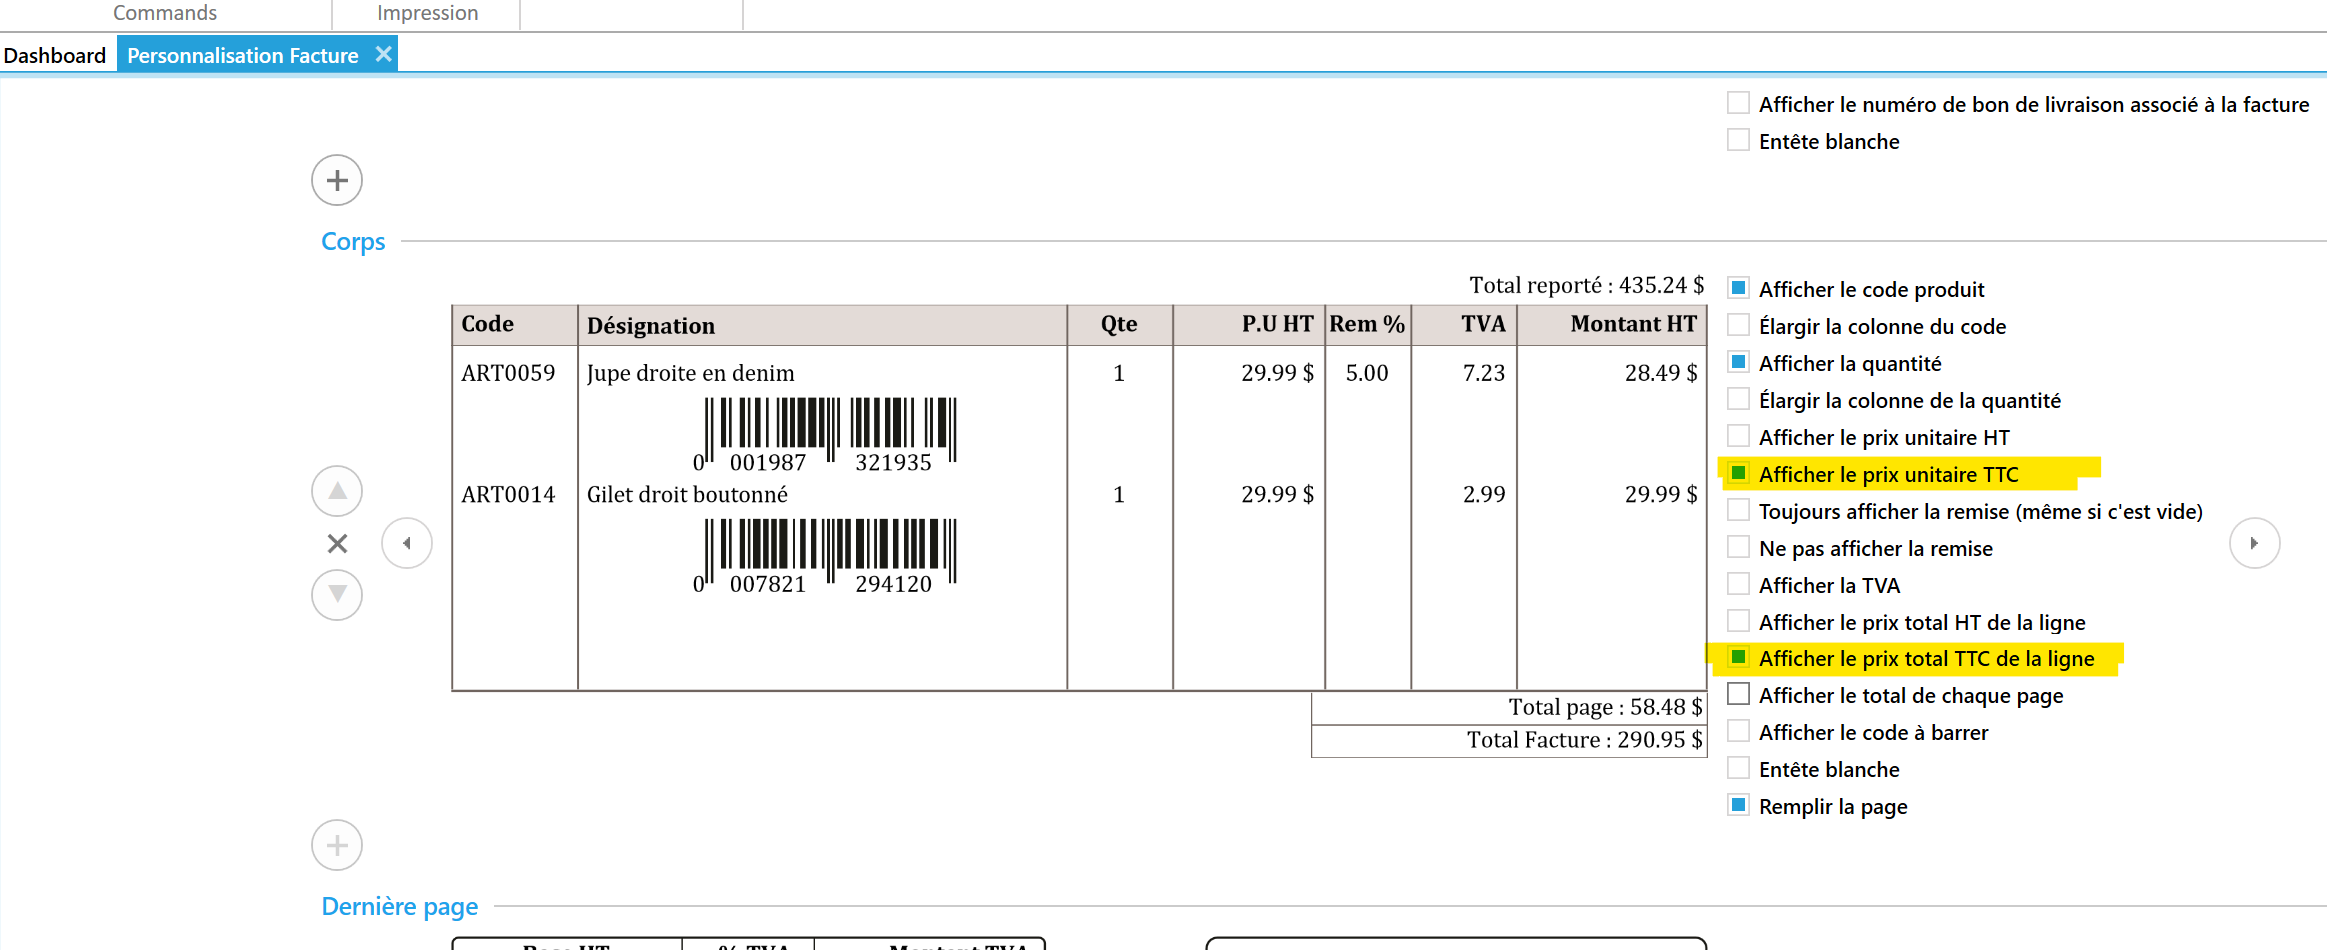
Task: Click the plus icon above Dernière page
Action: pyautogui.click(x=337, y=846)
